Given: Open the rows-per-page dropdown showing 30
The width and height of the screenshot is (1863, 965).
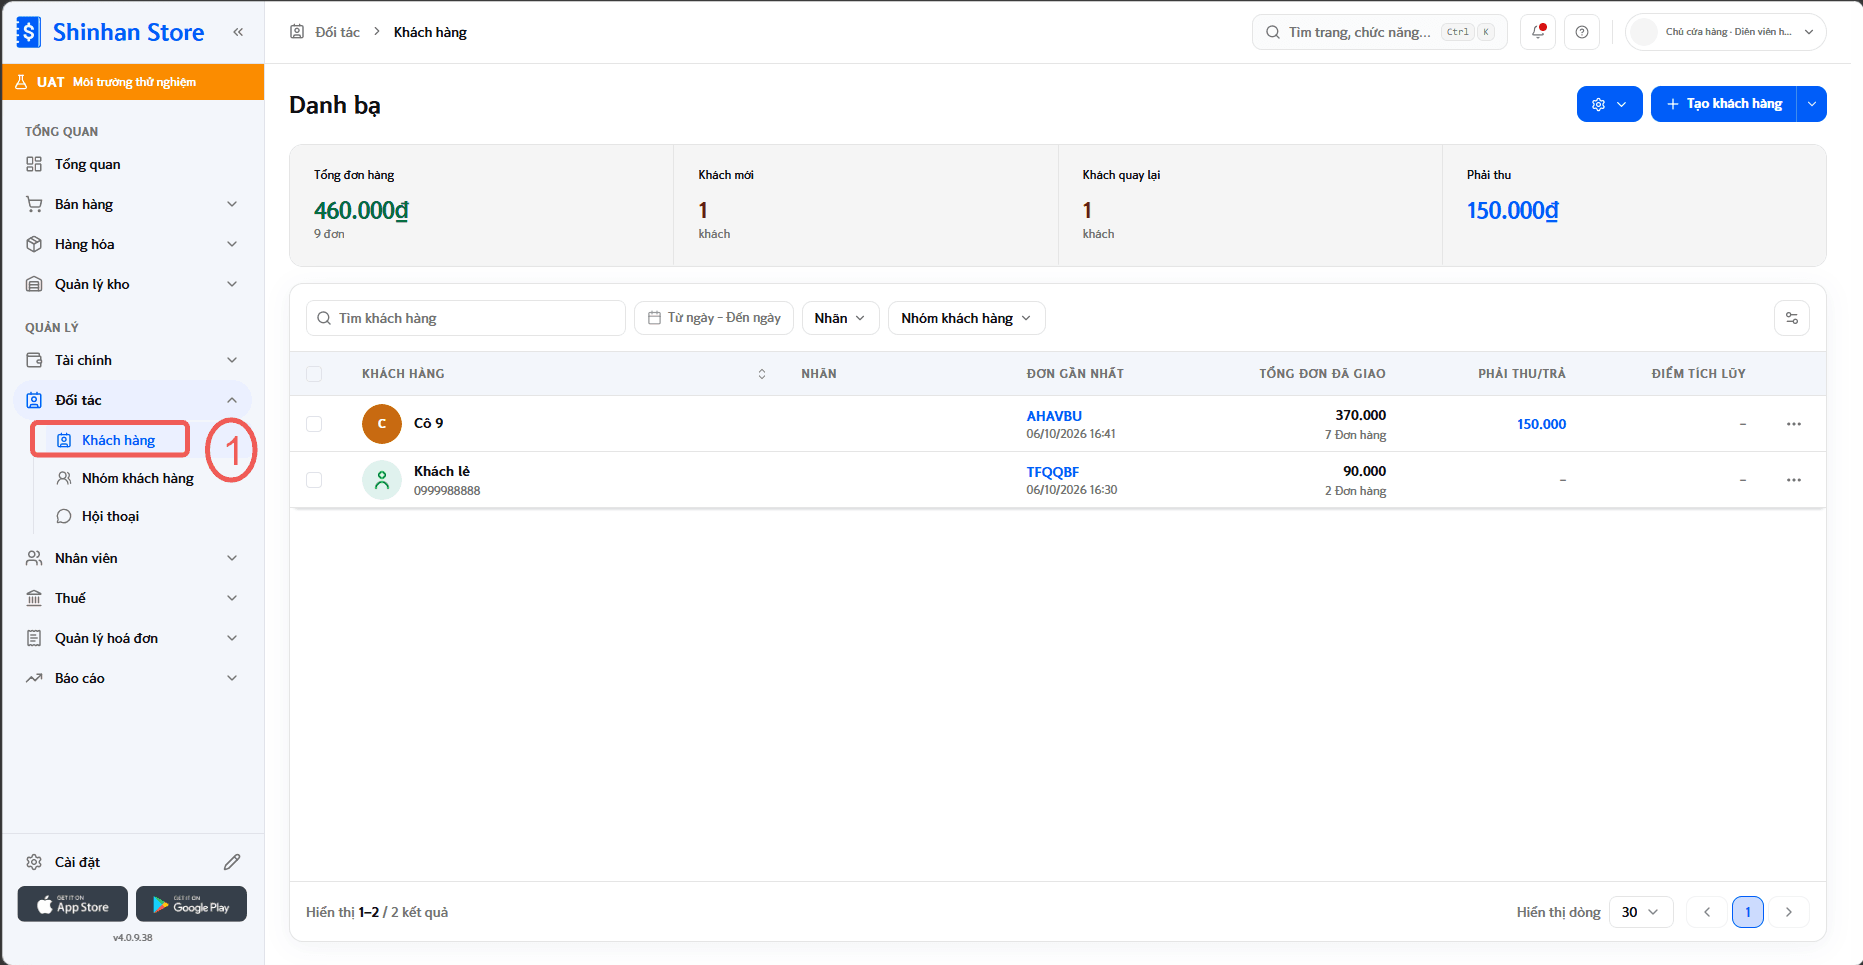Looking at the screenshot, I should tap(1641, 912).
